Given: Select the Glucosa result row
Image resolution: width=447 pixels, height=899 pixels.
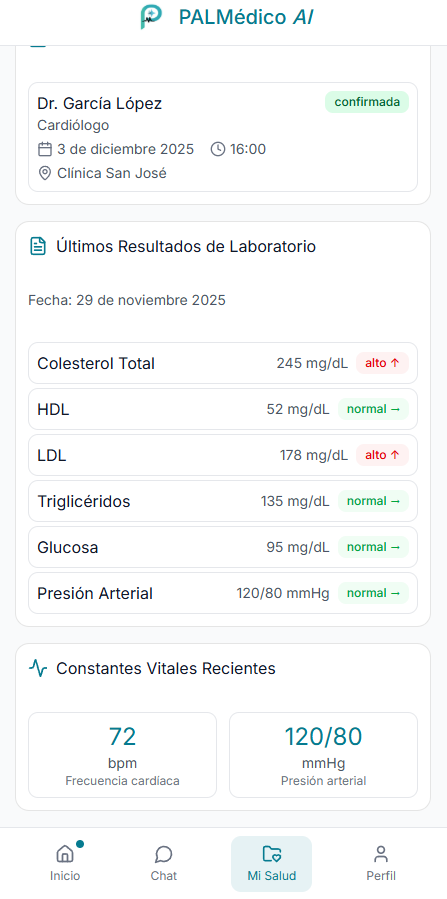Looking at the screenshot, I should point(223,548).
